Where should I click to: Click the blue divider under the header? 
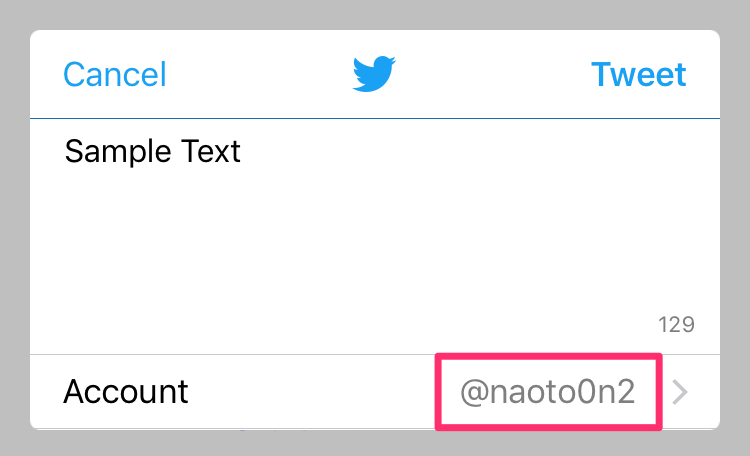(375, 118)
